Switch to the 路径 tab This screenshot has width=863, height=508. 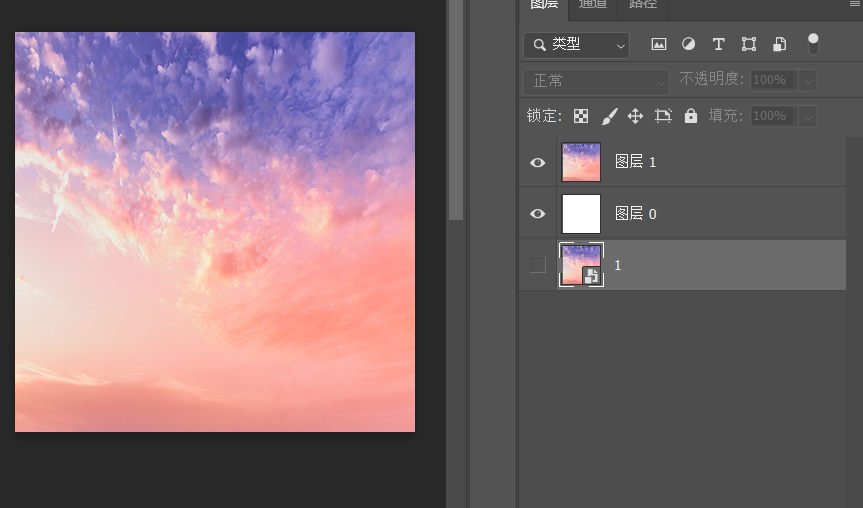643,5
